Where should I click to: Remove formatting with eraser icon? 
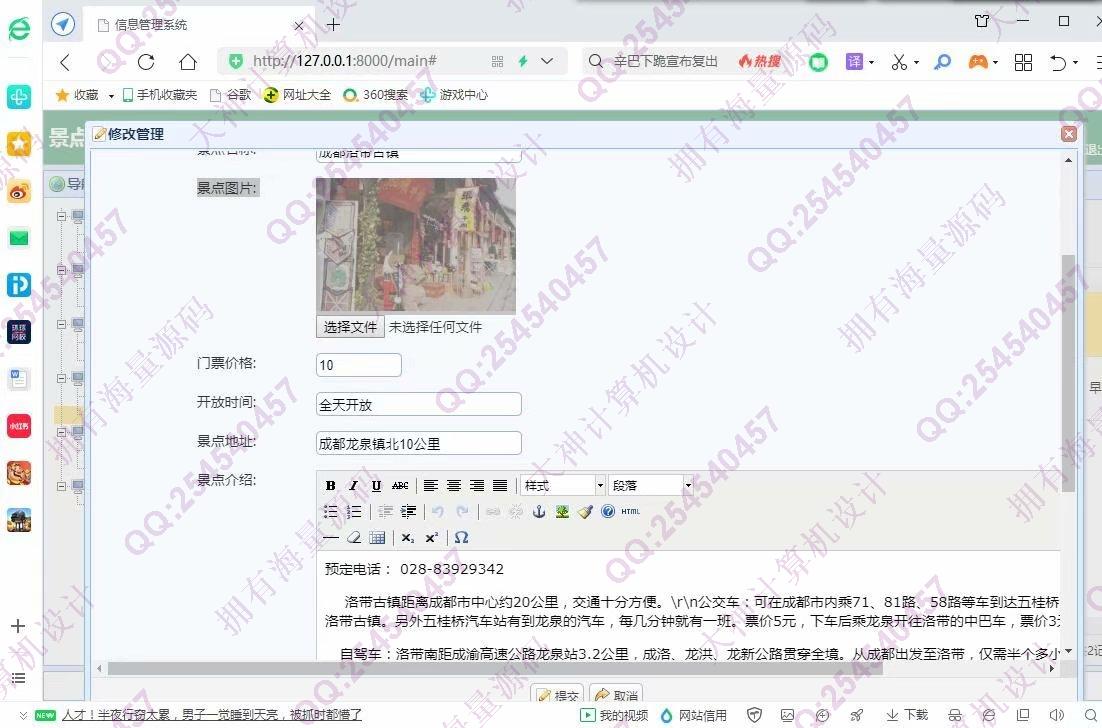pos(354,538)
